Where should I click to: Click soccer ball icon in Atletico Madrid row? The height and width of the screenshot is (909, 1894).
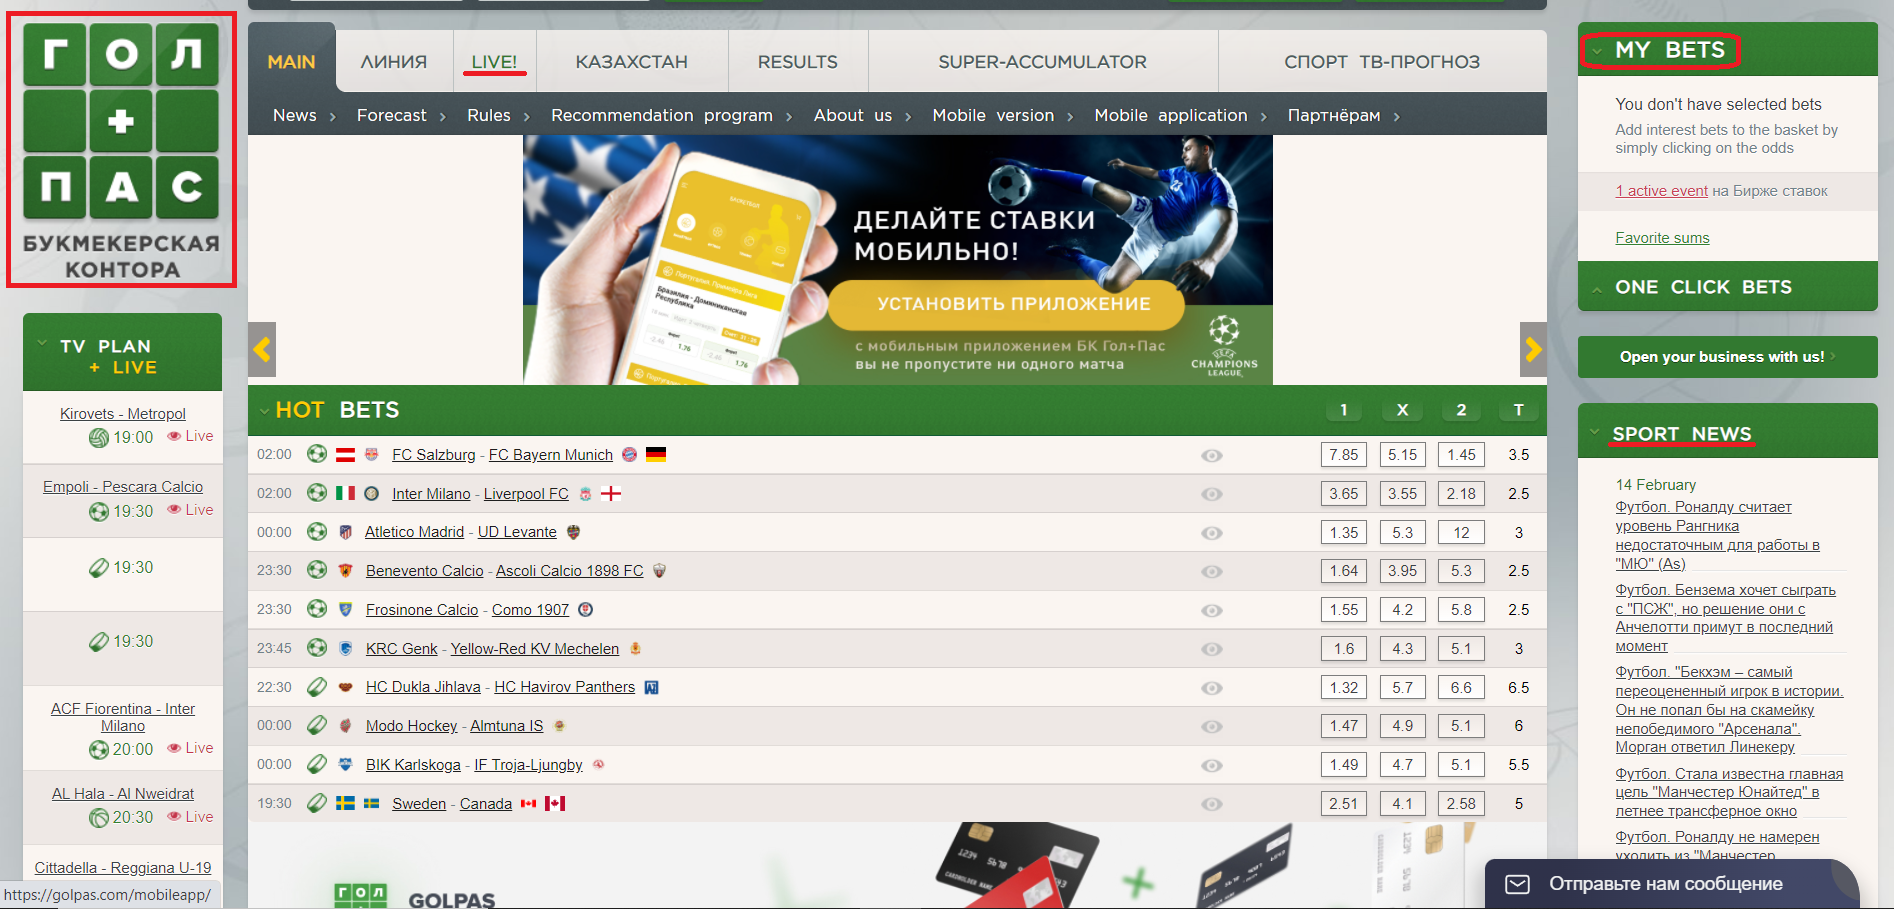(317, 532)
